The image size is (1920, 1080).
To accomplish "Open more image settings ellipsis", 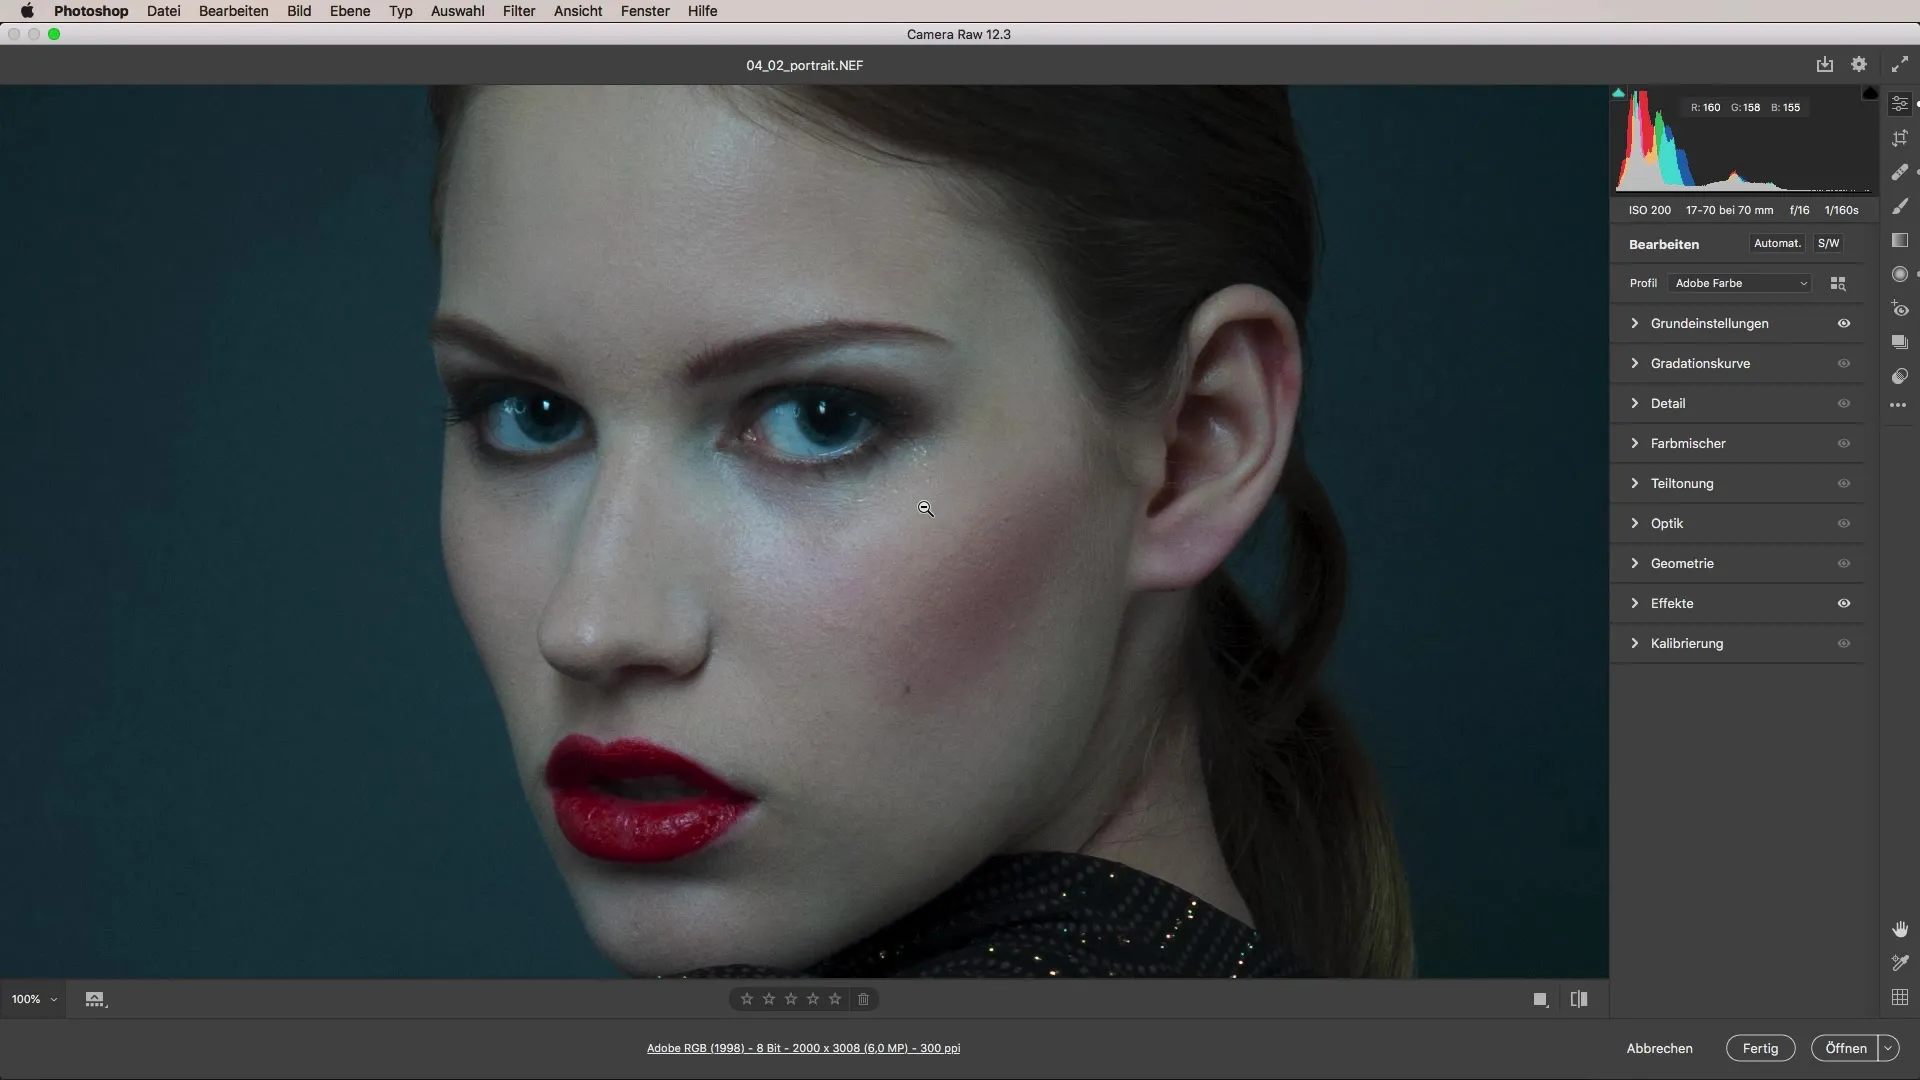I will pyautogui.click(x=1898, y=405).
